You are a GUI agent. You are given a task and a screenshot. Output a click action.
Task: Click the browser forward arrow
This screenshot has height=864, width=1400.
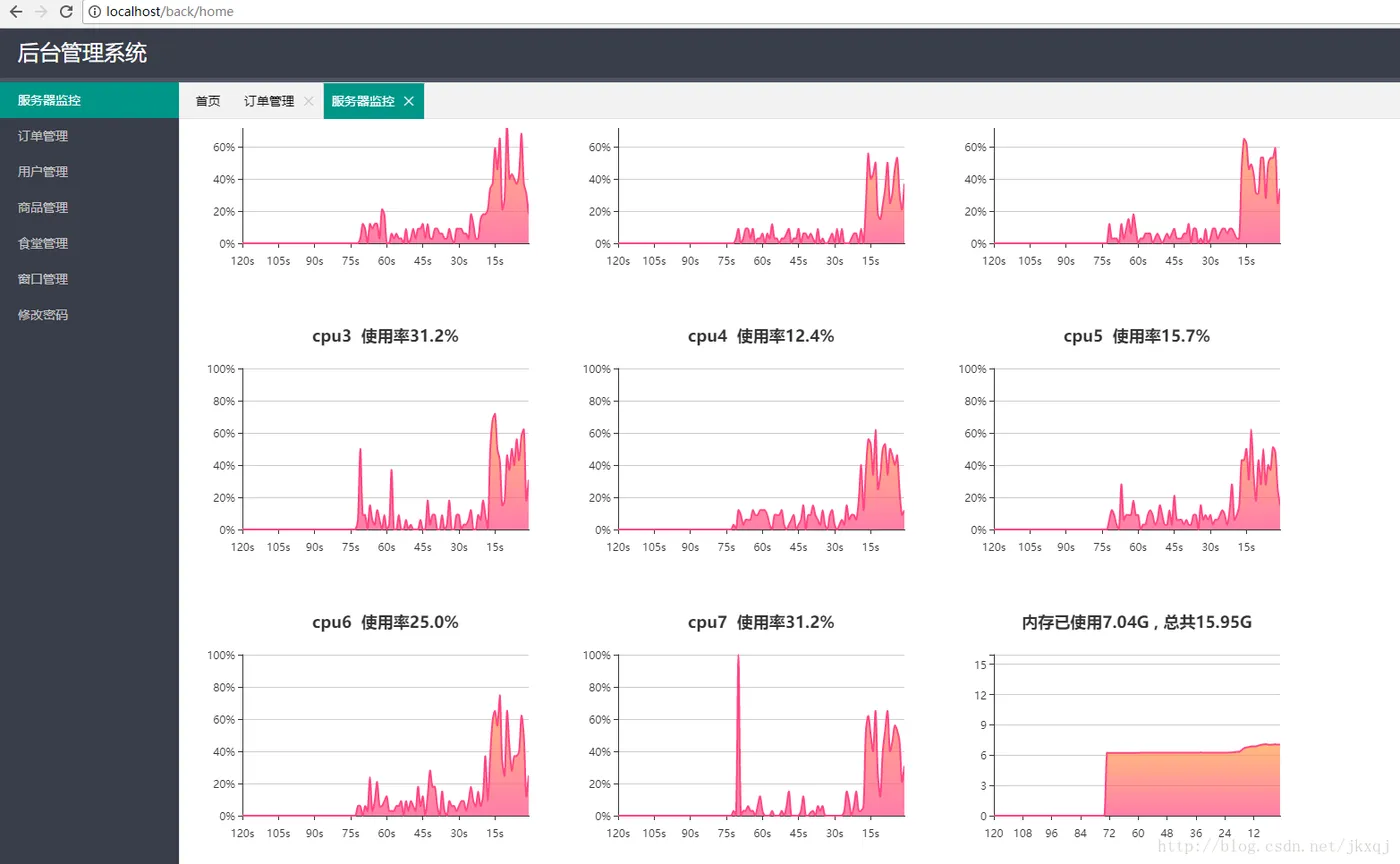point(41,12)
